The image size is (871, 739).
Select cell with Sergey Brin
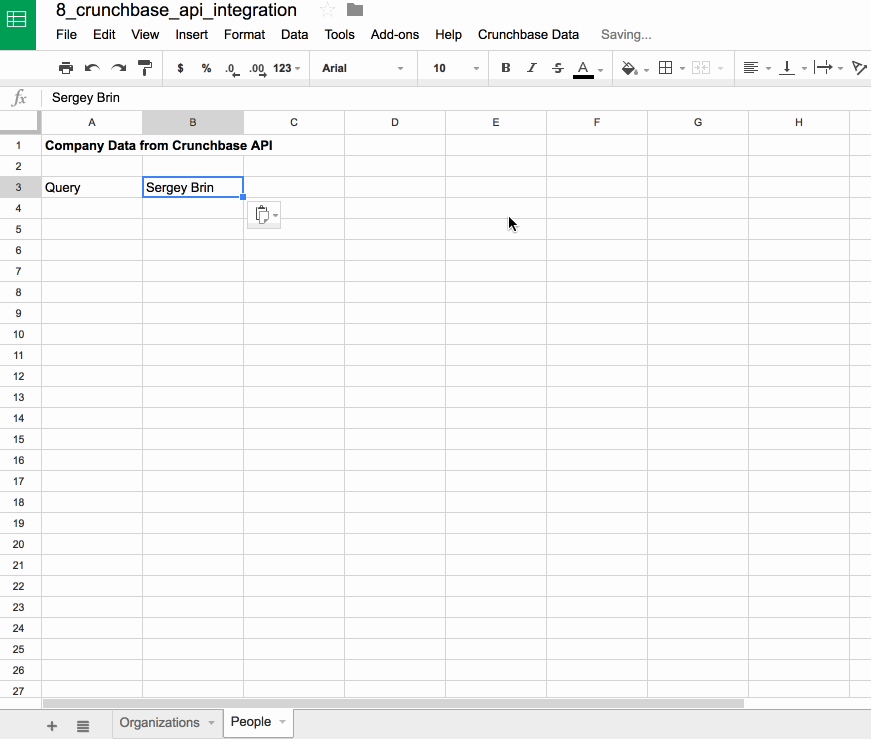coord(193,187)
